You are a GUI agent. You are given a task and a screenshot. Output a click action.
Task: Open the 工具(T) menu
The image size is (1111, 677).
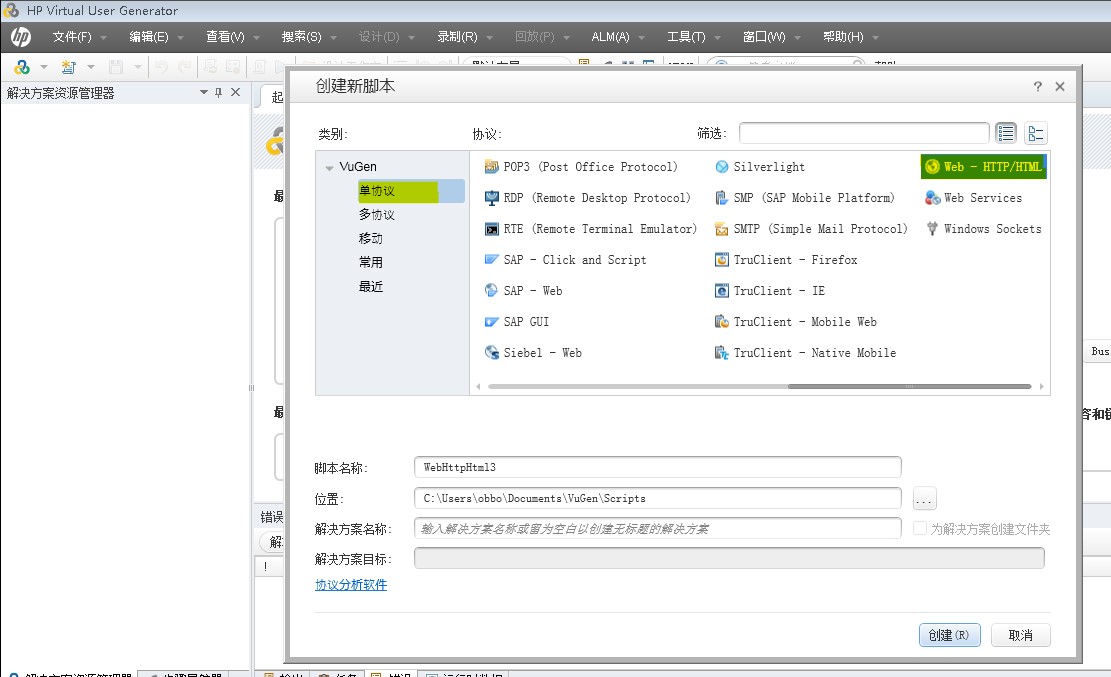click(686, 37)
